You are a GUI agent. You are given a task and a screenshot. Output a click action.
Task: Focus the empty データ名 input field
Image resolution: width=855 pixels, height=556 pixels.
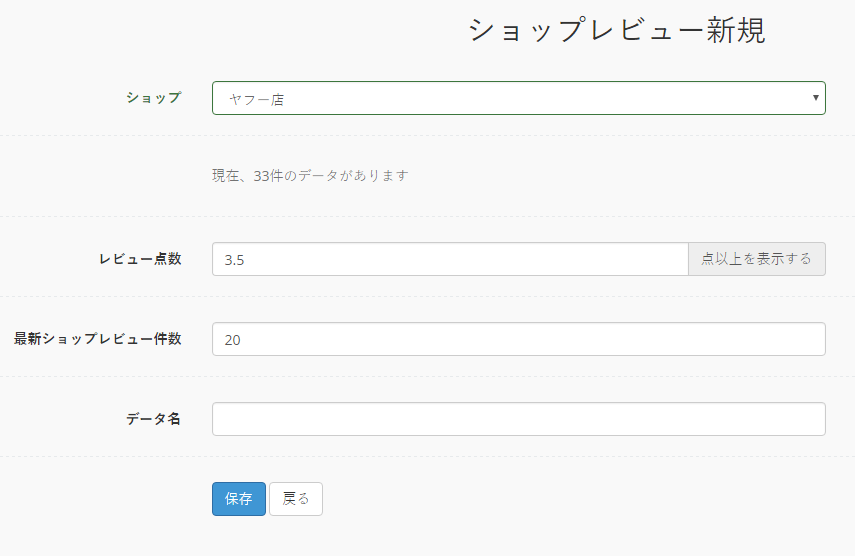coord(519,419)
